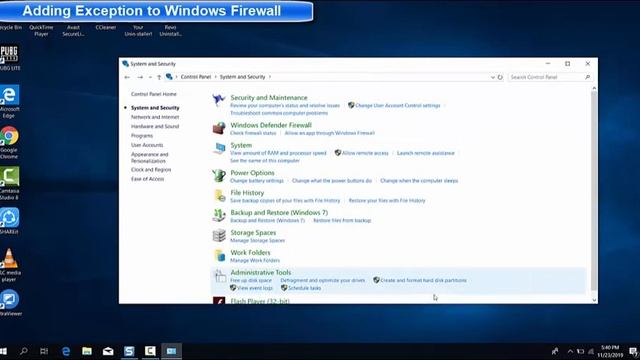Refresh the Control Panel view

click(500, 77)
